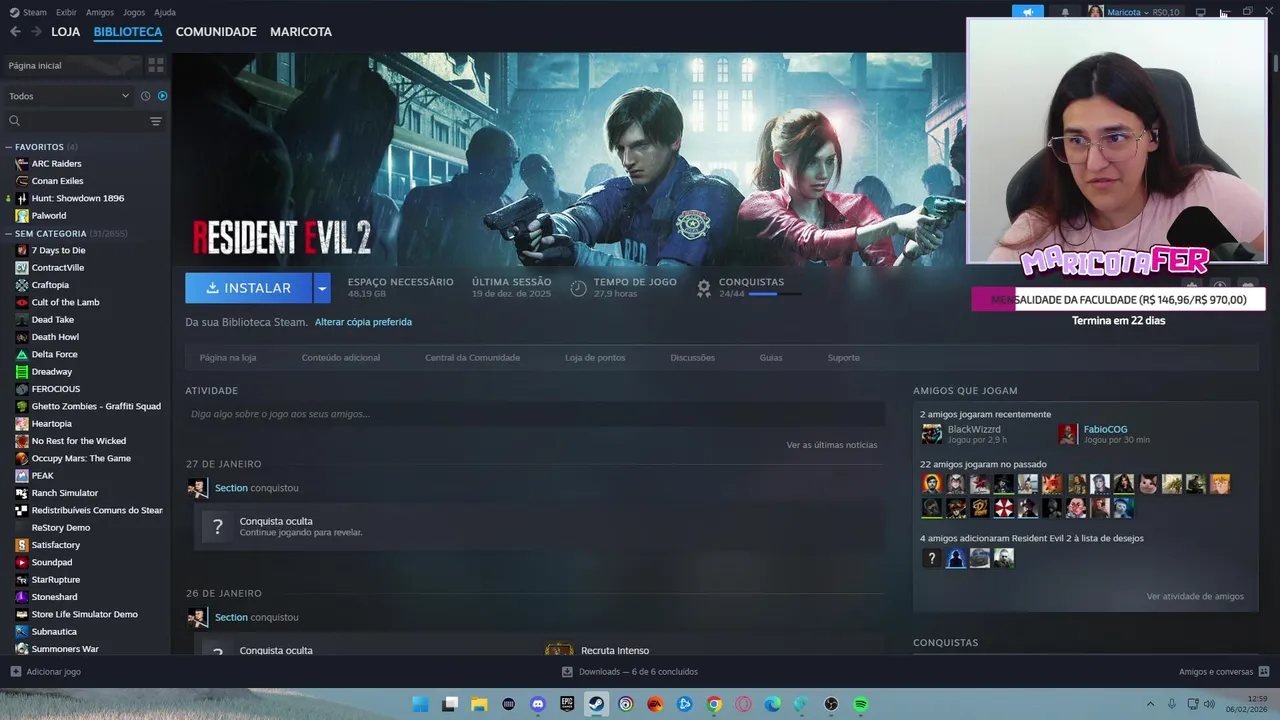
Task: Open Steam from the taskbar
Action: pos(596,704)
